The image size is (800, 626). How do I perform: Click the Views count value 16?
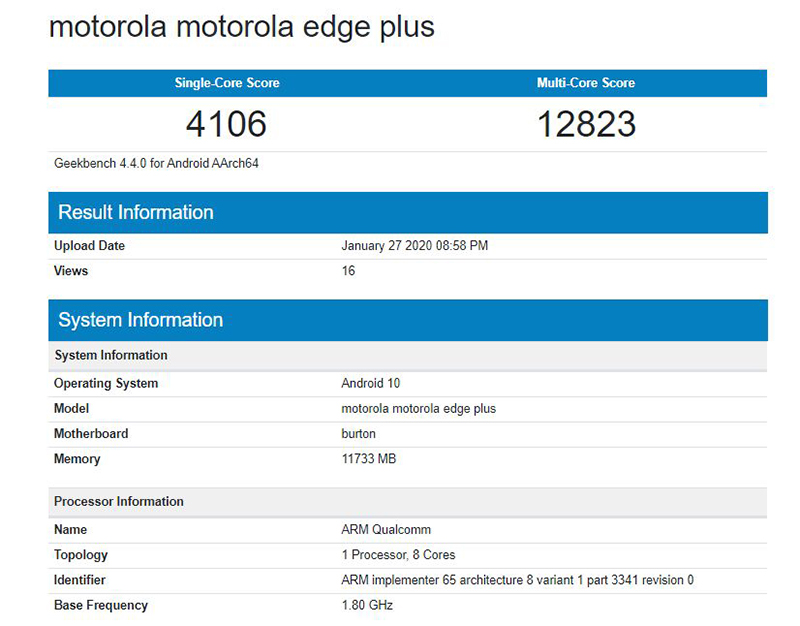pos(348,271)
